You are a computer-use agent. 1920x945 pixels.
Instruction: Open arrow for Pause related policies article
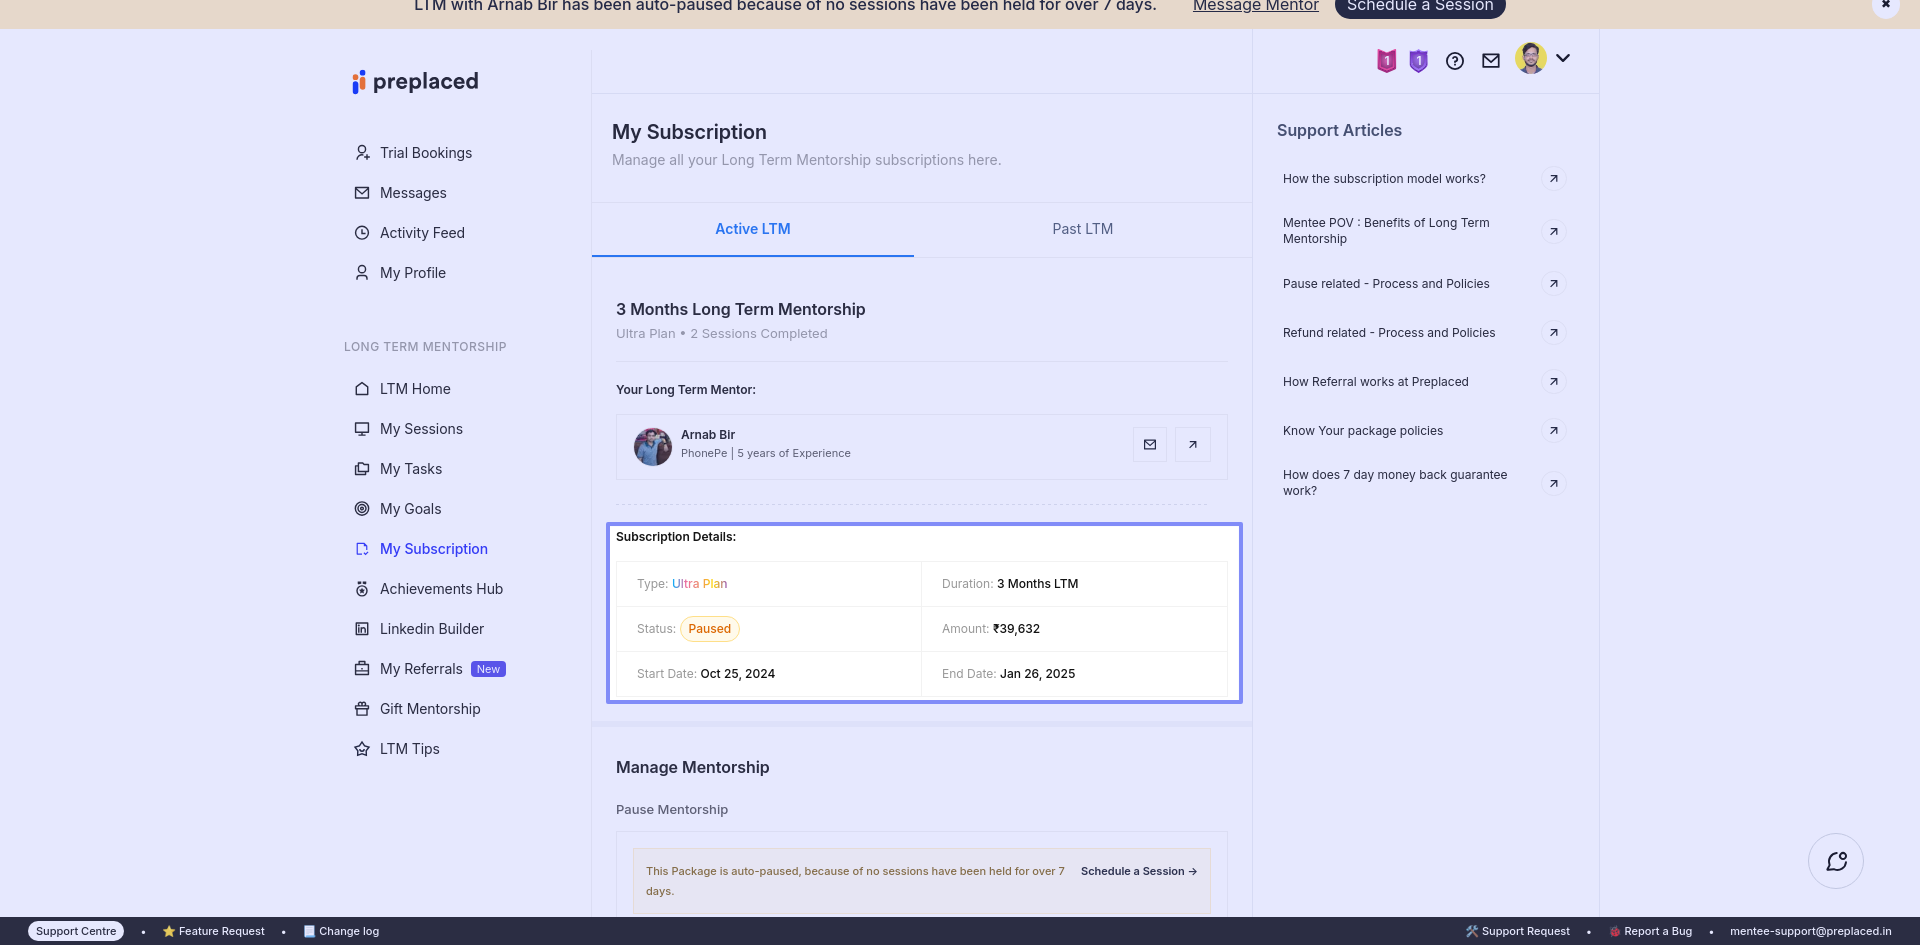click(x=1553, y=284)
